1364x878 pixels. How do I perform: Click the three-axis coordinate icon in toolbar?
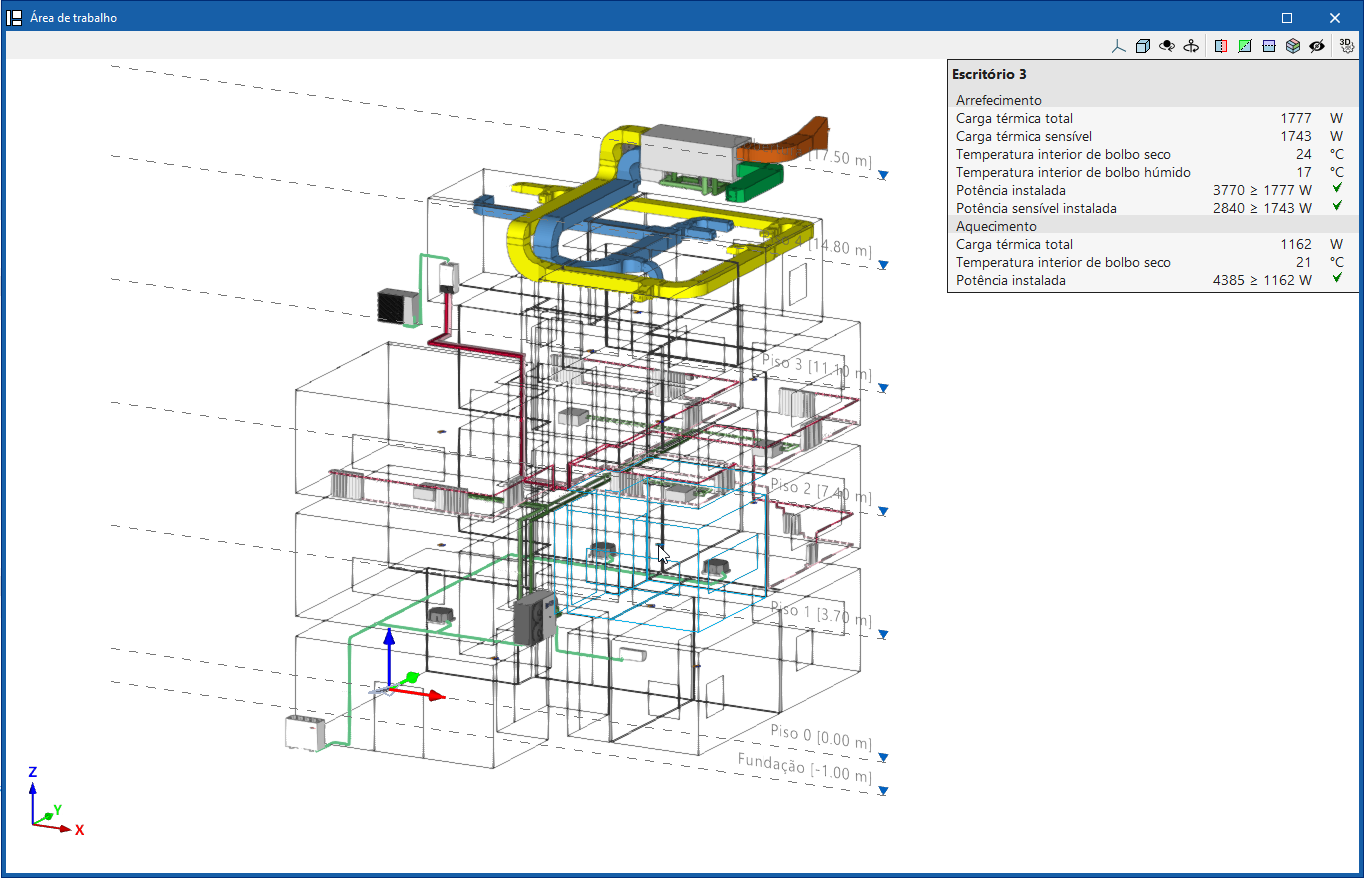click(1119, 46)
